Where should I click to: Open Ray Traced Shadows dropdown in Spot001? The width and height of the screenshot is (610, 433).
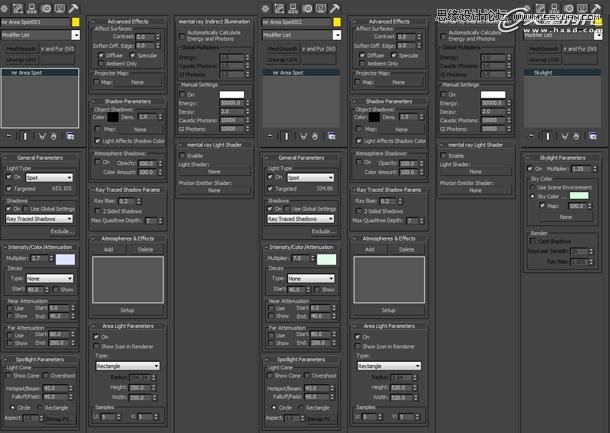click(x=39, y=219)
